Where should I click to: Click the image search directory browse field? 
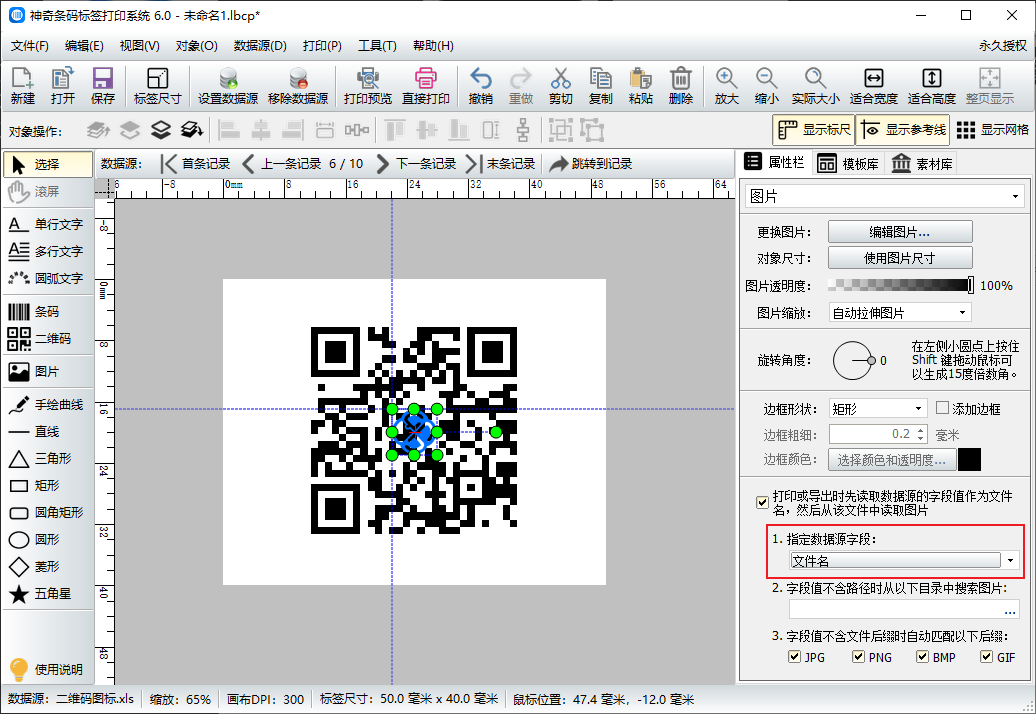coord(904,609)
